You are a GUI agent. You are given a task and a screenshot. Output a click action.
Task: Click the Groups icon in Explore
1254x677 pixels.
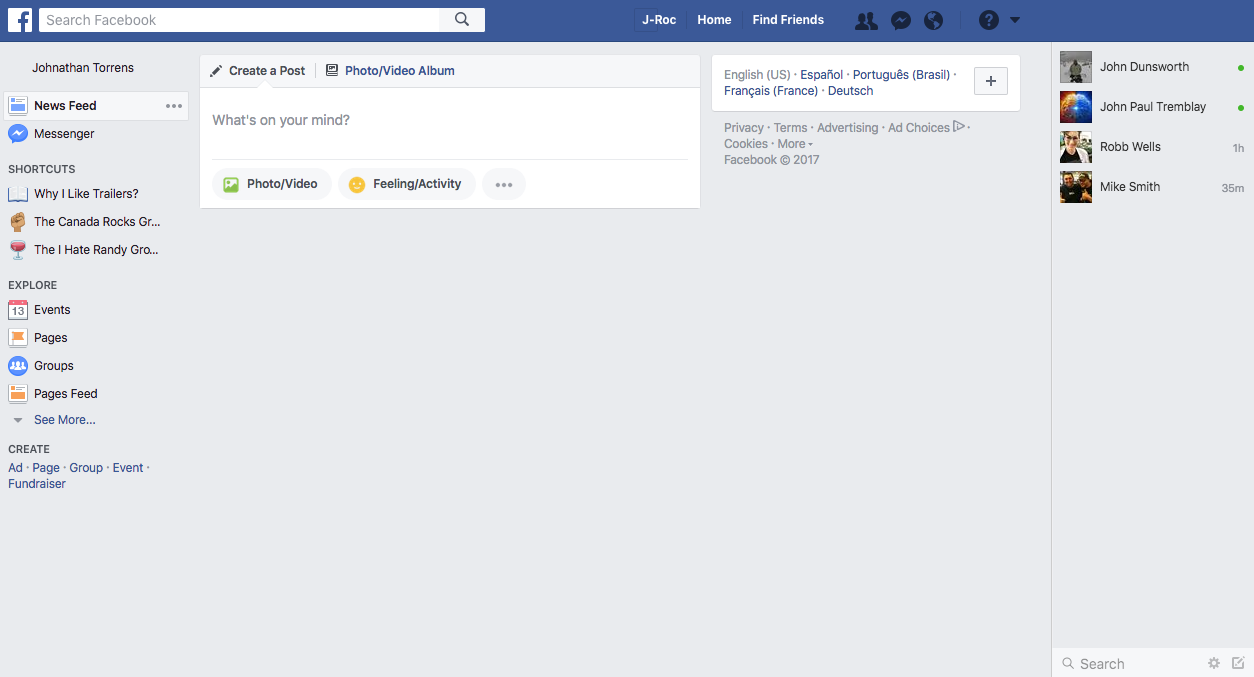click(x=18, y=366)
